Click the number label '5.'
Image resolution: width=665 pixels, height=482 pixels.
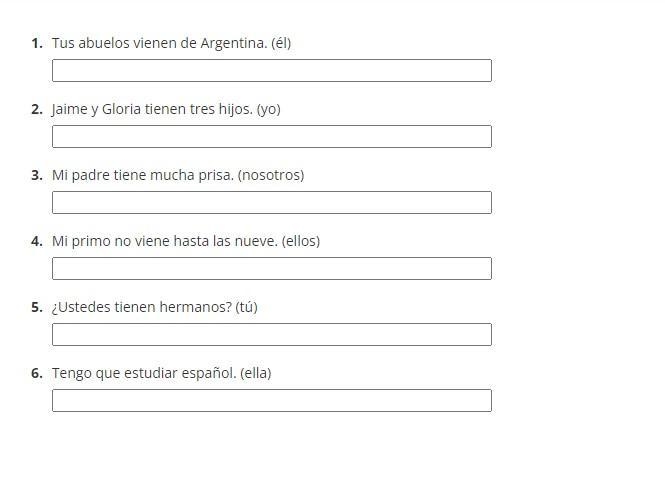tap(37, 307)
